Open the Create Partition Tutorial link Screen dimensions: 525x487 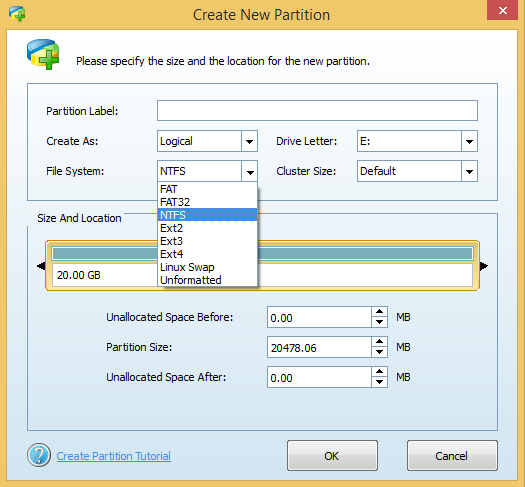click(114, 456)
